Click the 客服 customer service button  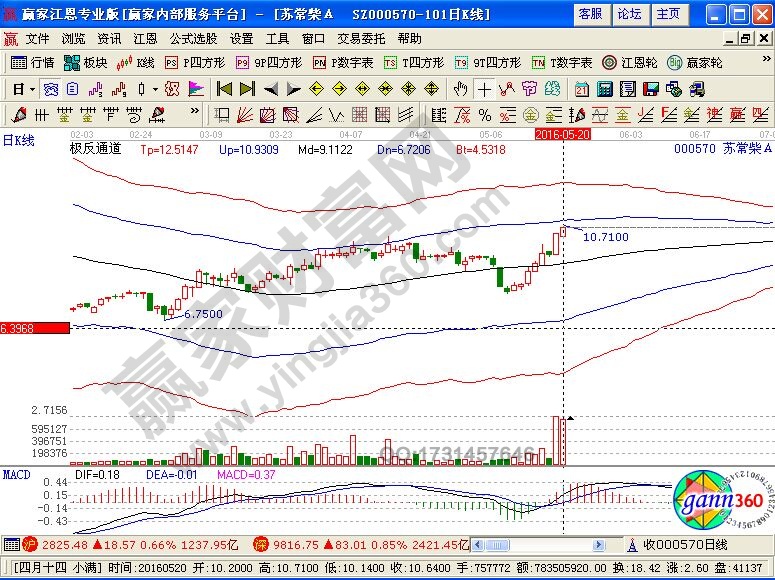point(590,14)
